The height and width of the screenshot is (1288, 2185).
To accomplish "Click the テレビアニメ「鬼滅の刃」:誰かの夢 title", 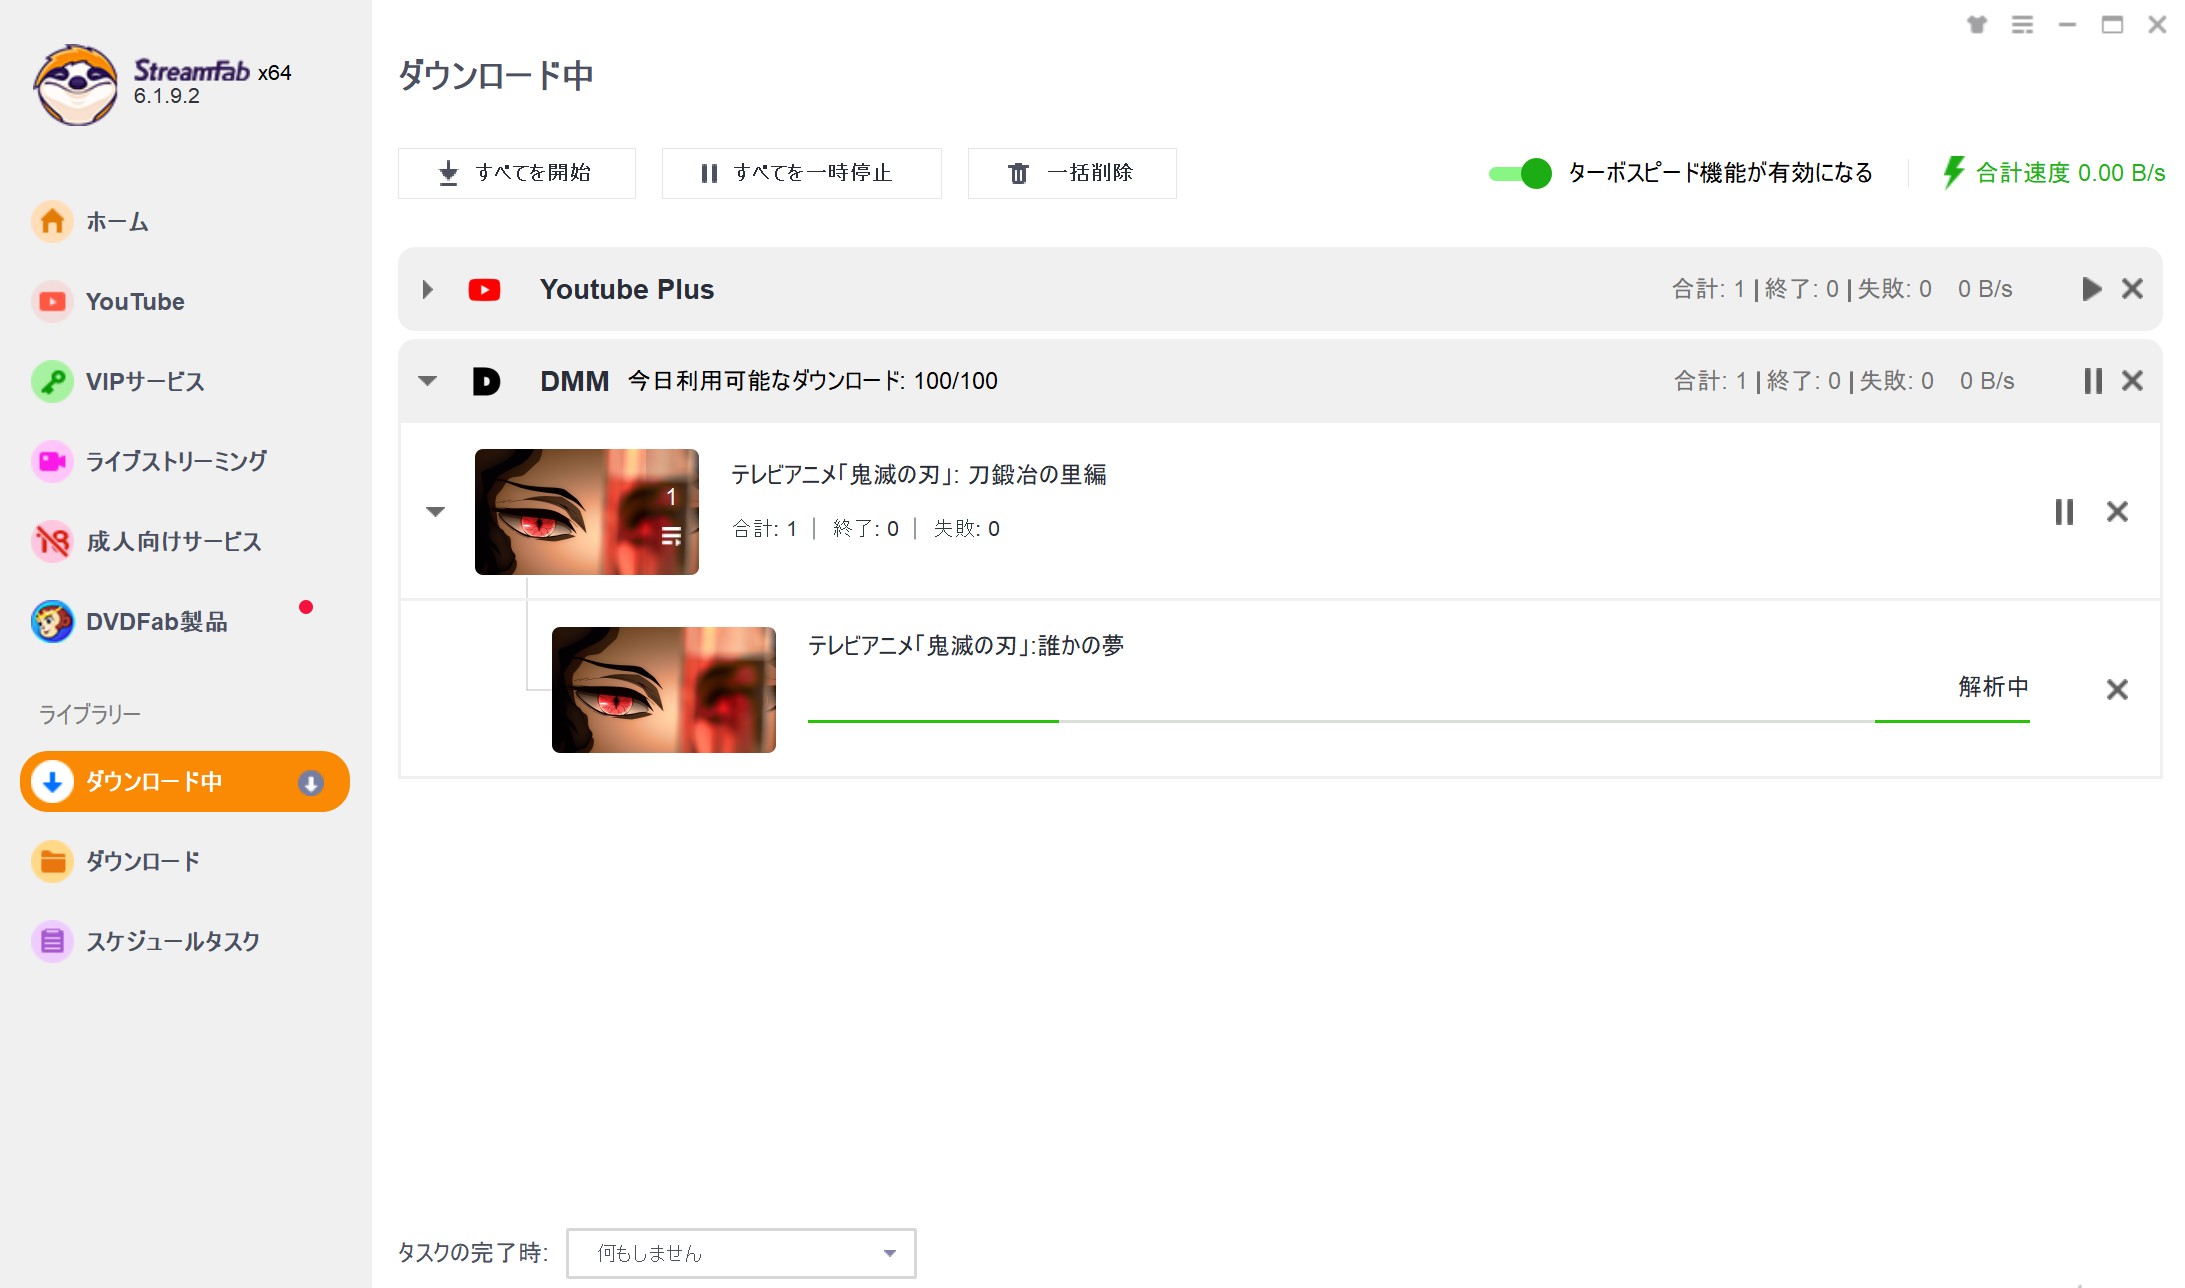I will pos(966,646).
